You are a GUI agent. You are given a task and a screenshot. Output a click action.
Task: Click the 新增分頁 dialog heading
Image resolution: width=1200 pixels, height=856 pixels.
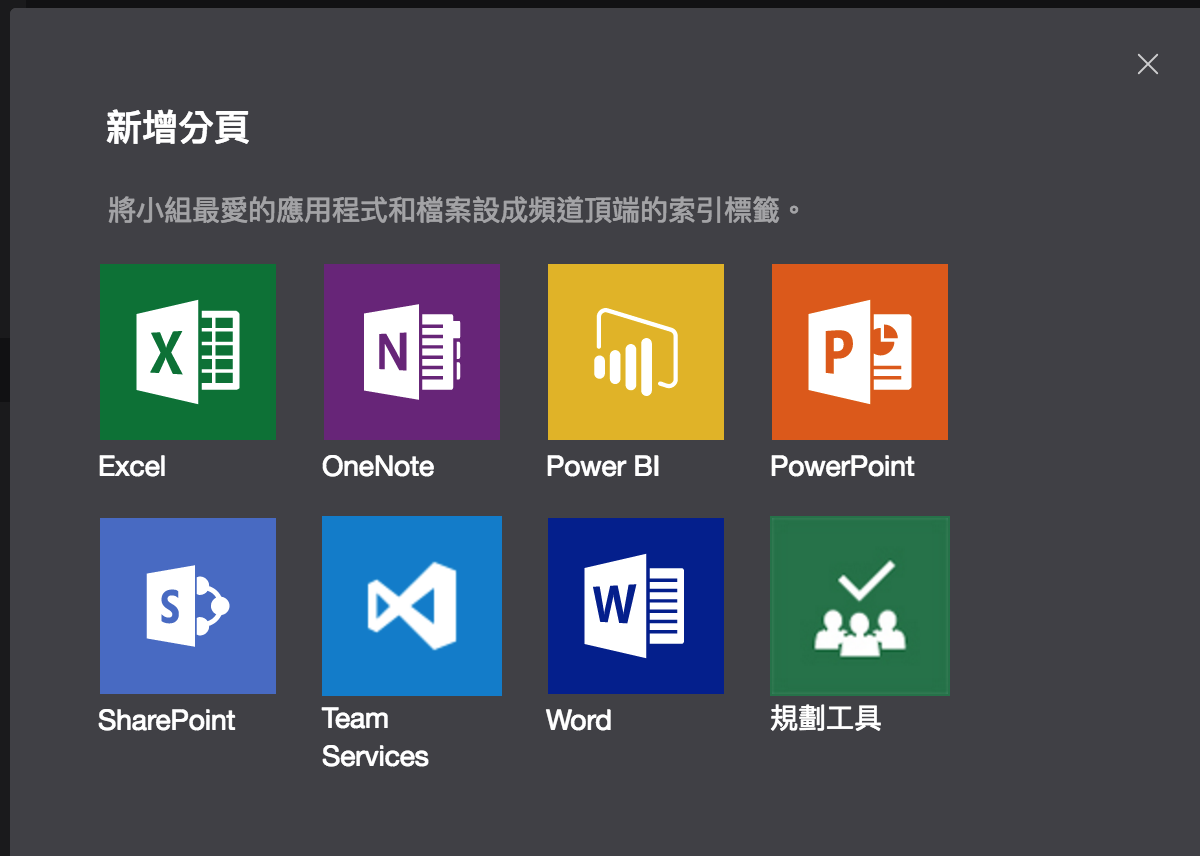click(178, 128)
